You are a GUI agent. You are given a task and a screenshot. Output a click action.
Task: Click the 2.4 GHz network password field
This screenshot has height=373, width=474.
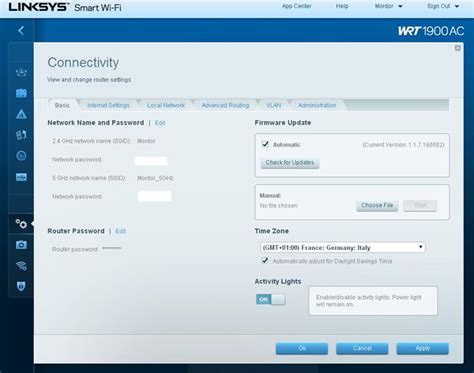point(151,161)
